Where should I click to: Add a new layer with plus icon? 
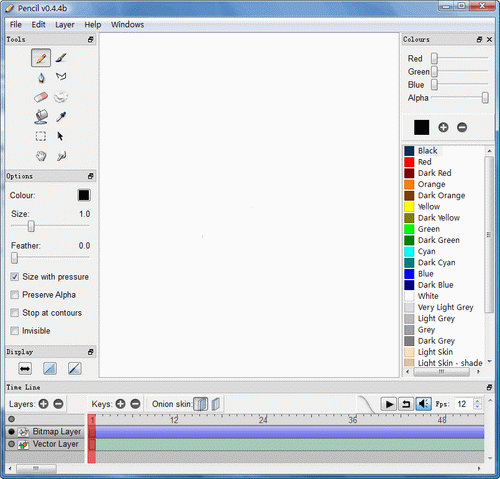point(43,404)
